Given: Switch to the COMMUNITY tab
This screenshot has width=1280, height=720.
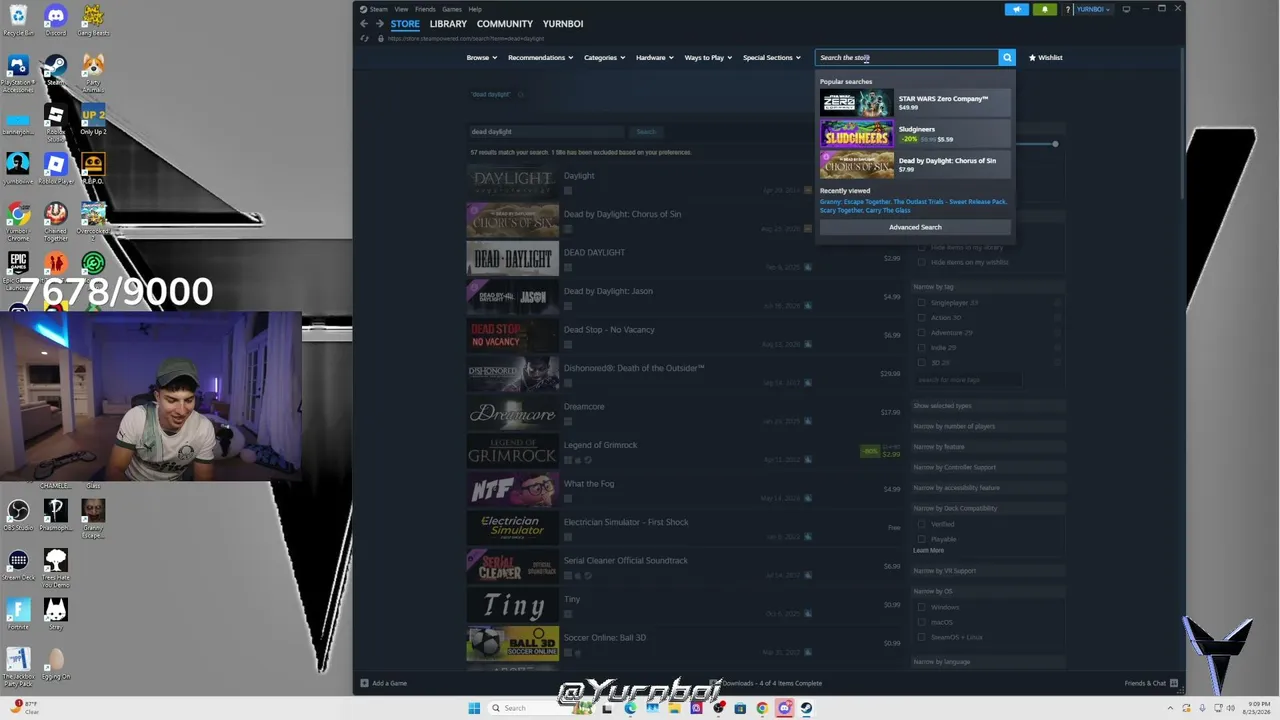Looking at the screenshot, I should [505, 24].
